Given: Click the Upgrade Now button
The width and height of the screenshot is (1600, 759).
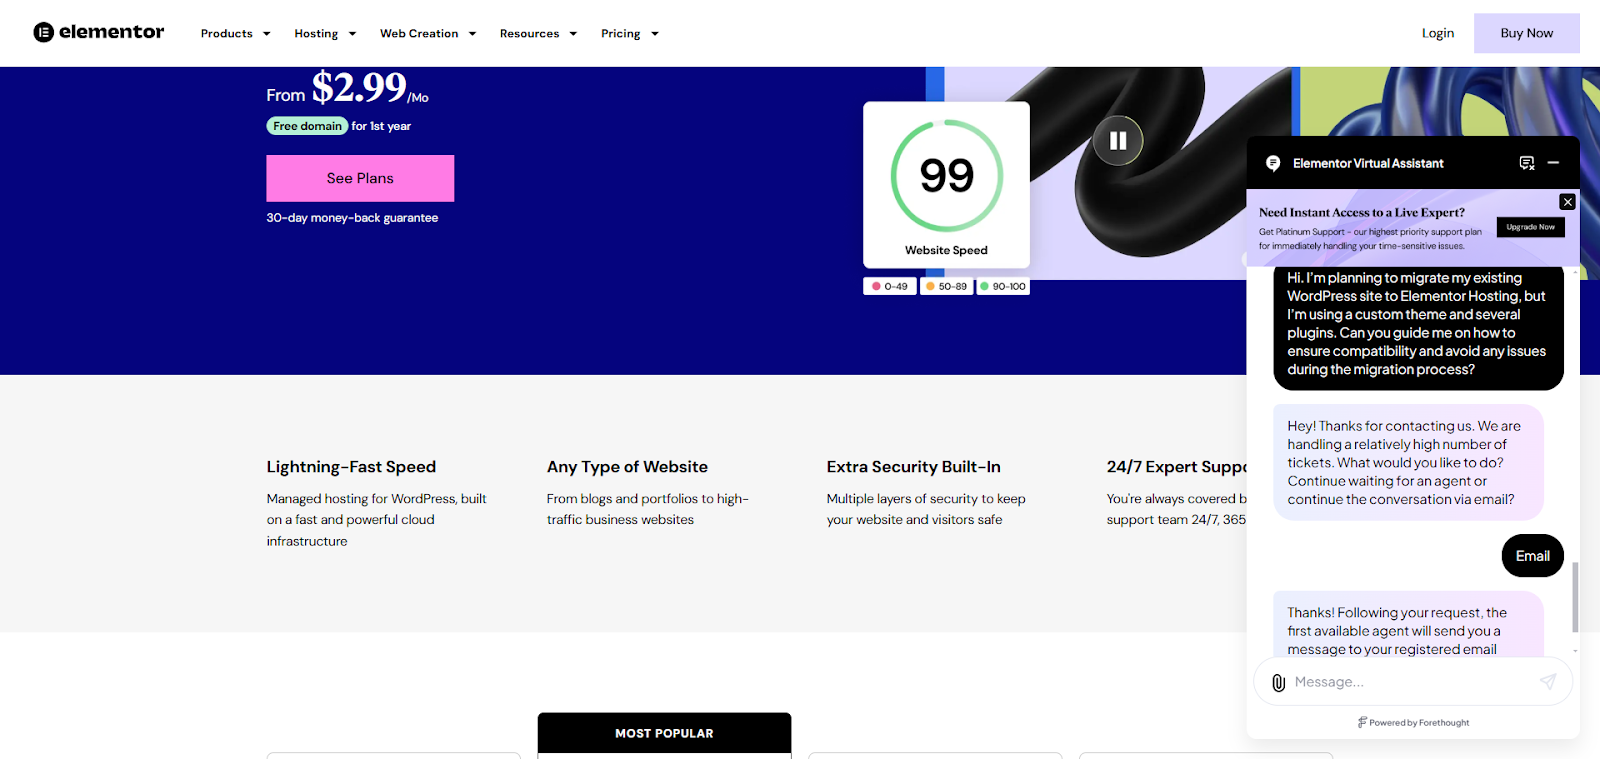Looking at the screenshot, I should [x=1531, y=227].
